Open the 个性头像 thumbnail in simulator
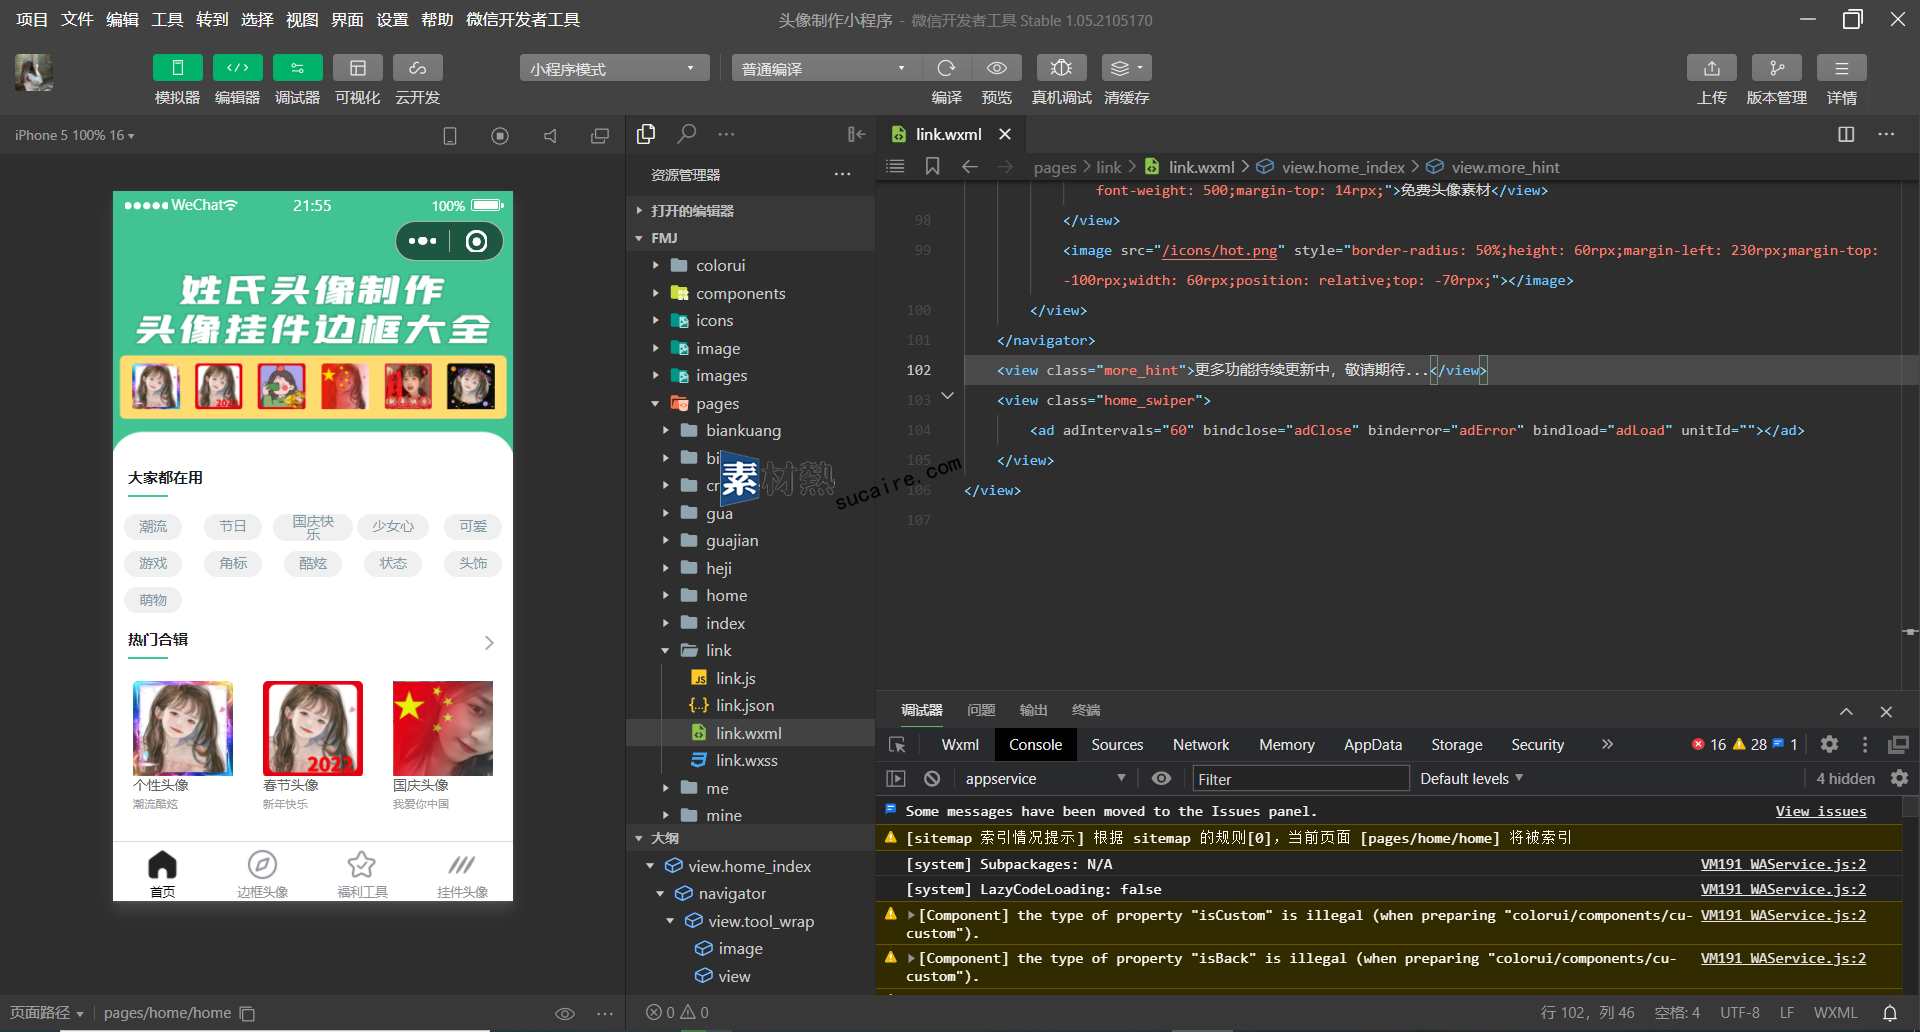1920x1032 pixels. click(x=183, y=729)
